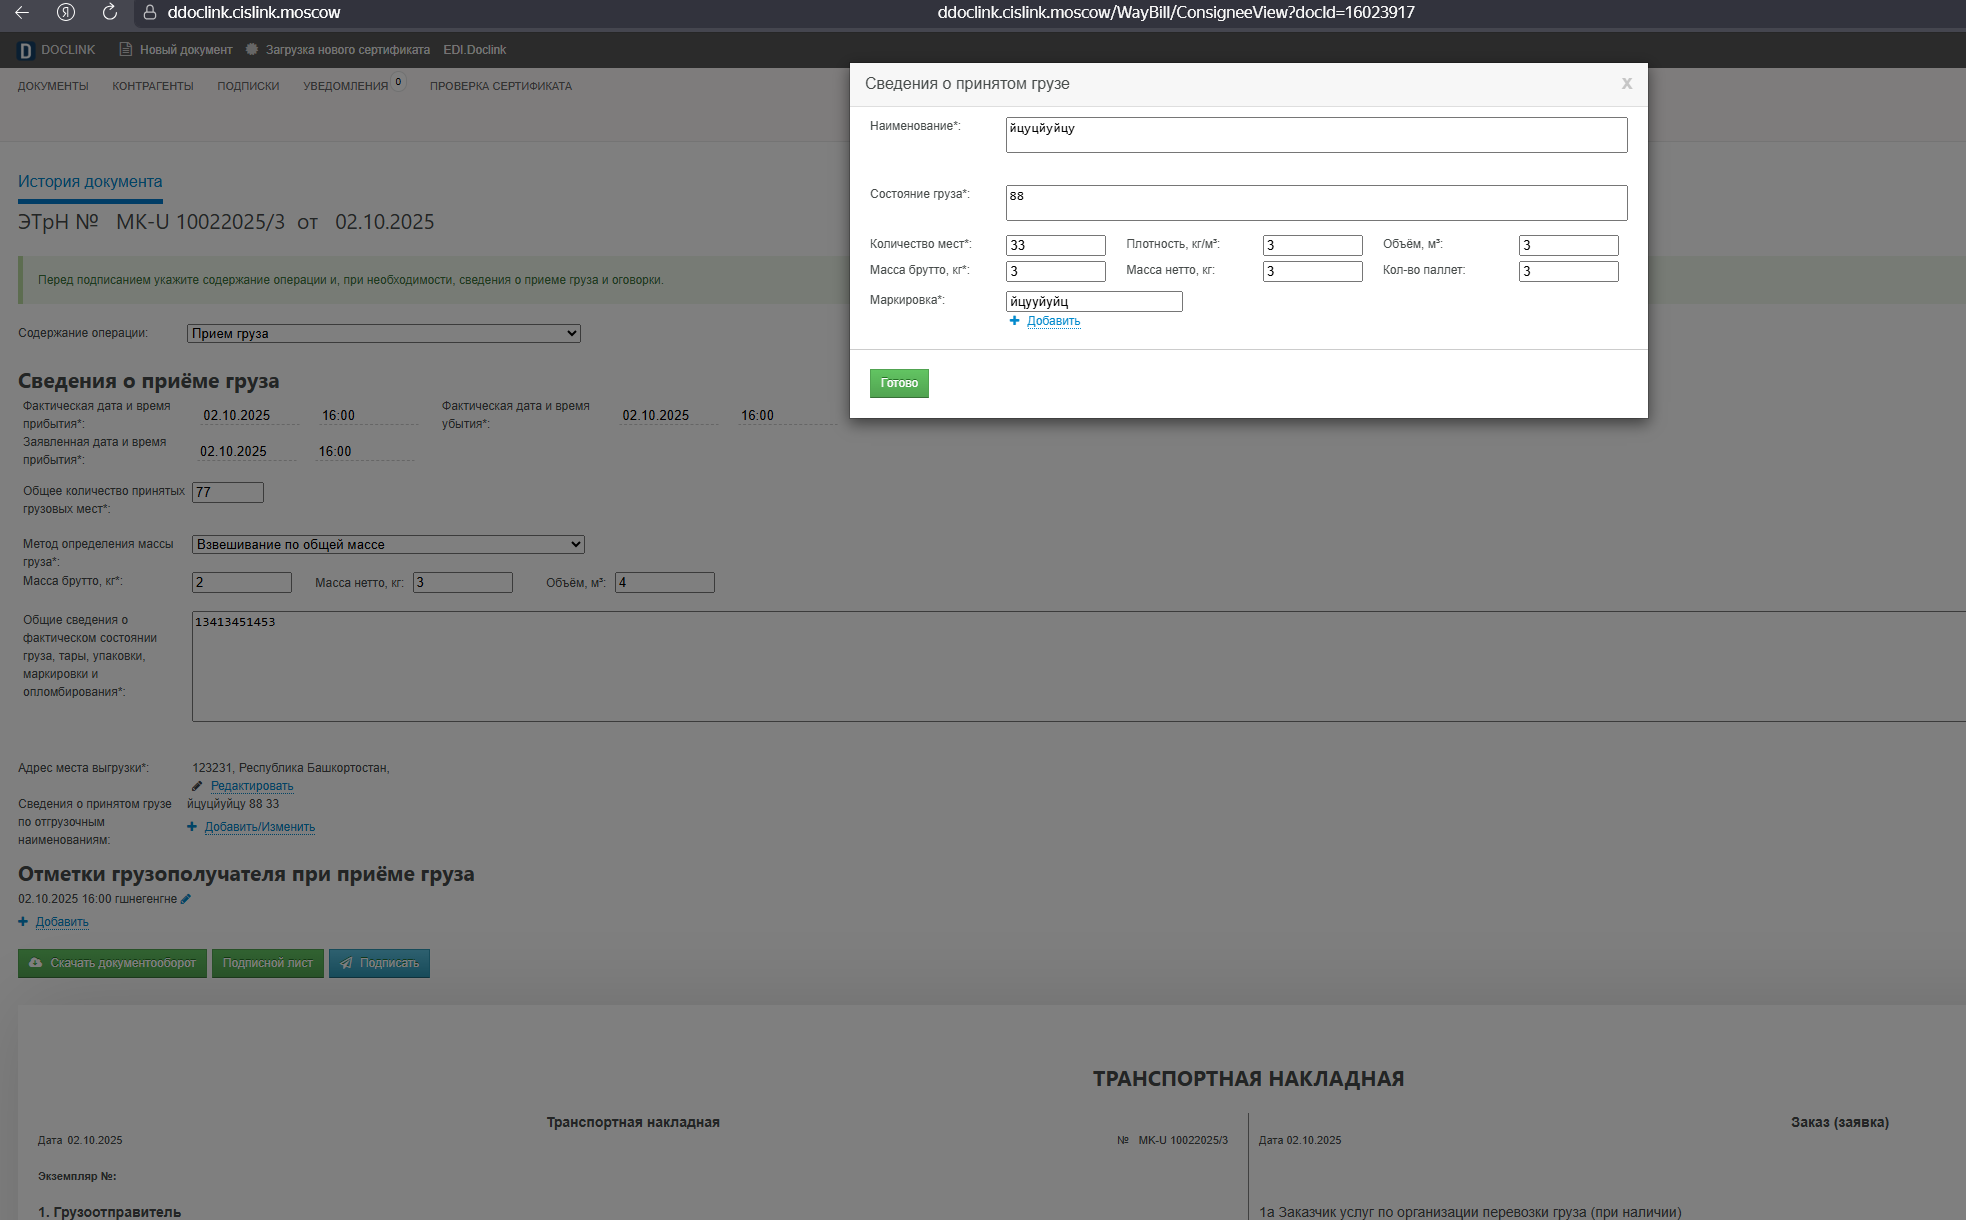This screenshot has height=1220, width=1966.
Task: Click the pencil icon next to Редактировать
Action: [x=197, y=786]
